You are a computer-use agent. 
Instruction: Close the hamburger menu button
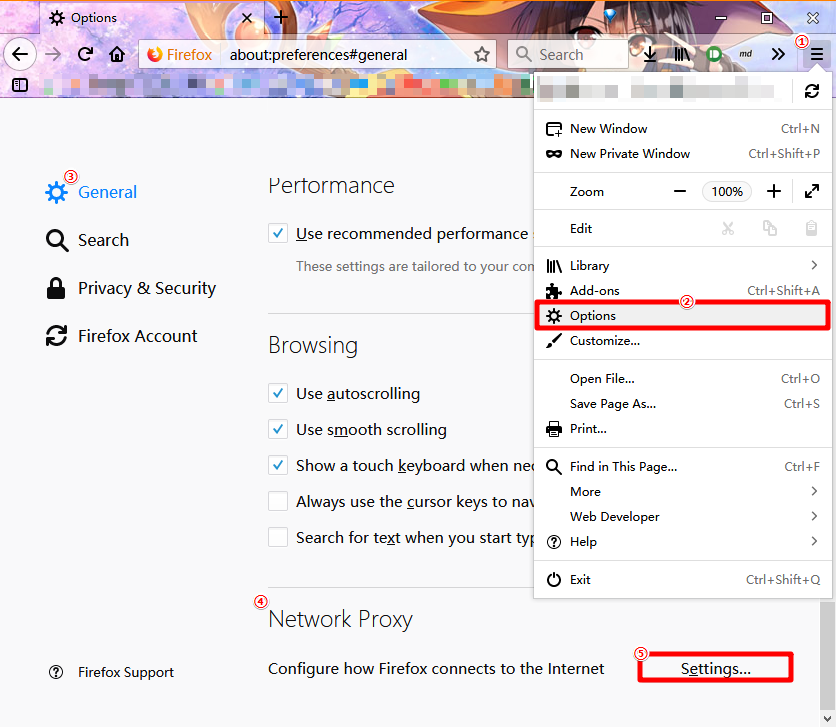point(816,54)
